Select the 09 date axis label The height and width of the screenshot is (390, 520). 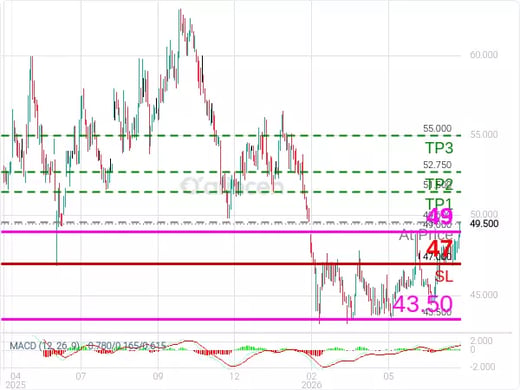coord(158,377)
